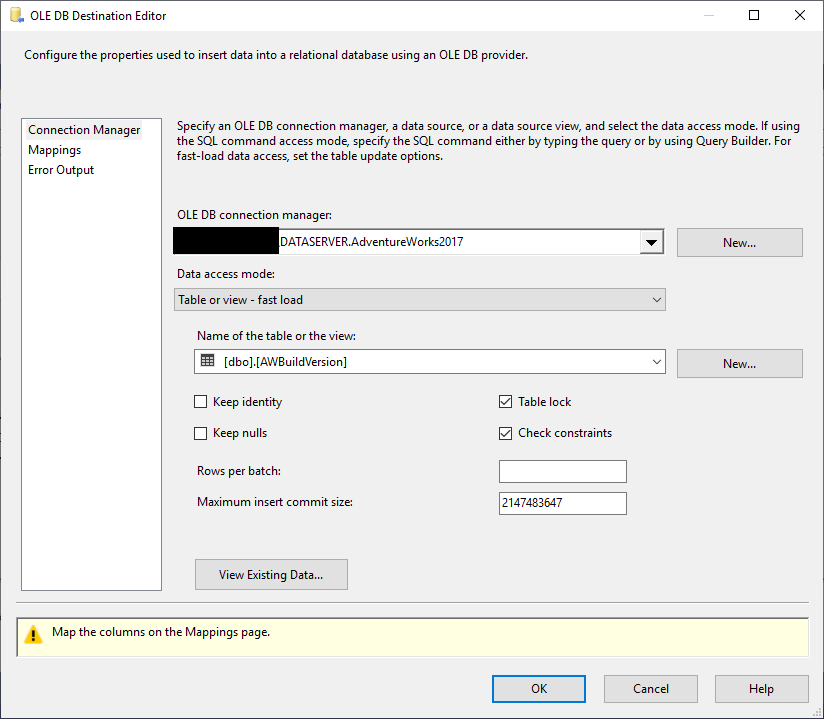
Task: Click into the Rows per batch field
Action: [x=562, y=472]
